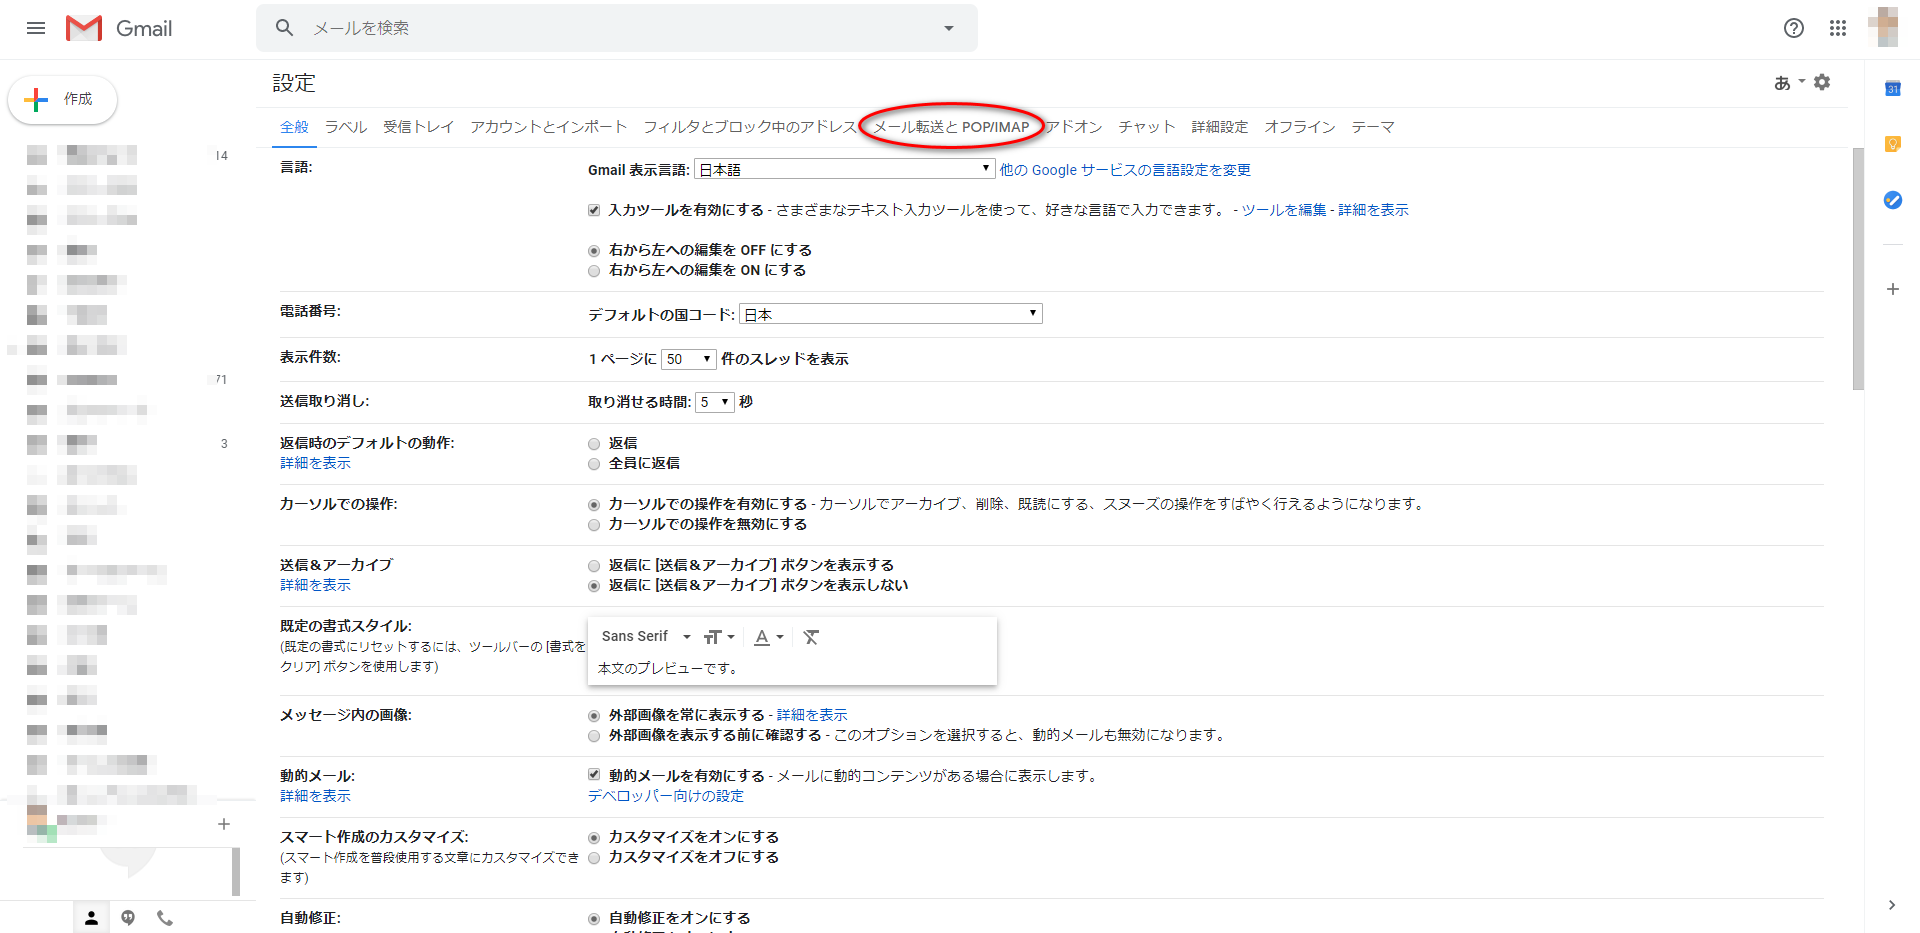Viewport: 1920px width, 933px height.
Task: Click the 作成 compose button
Action: [63, 99]
